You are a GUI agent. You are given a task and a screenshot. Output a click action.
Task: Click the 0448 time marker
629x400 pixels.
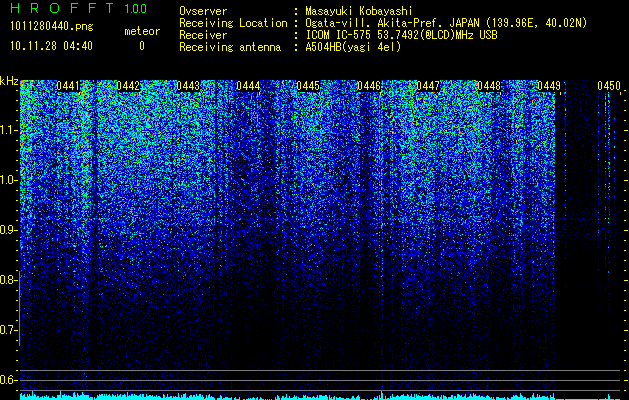click(x=489, y=86)
